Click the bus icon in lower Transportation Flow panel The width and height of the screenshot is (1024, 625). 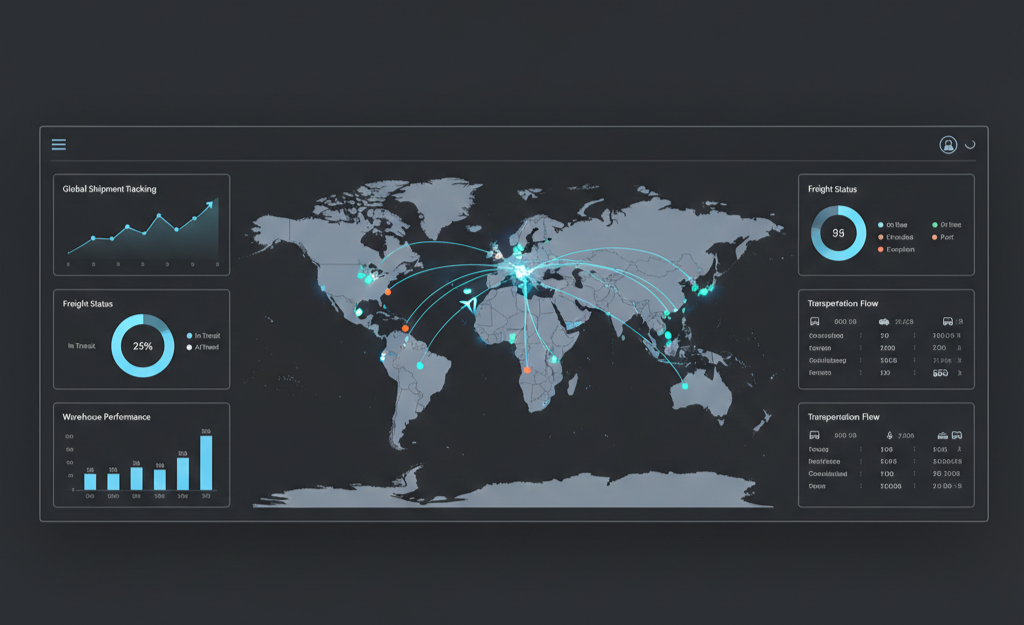point(958,435)
